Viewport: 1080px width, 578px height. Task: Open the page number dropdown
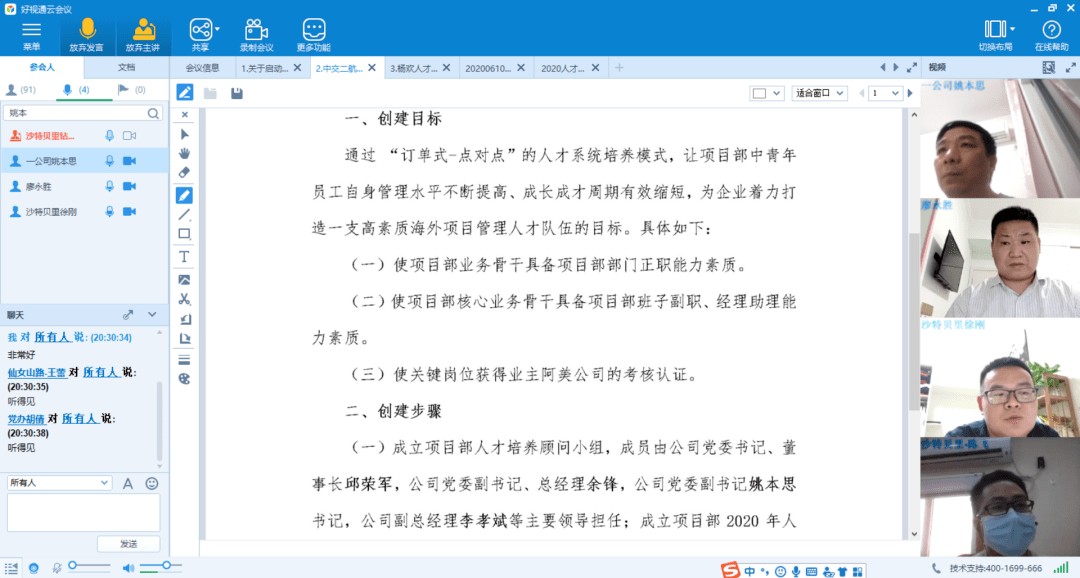(885, 93)
